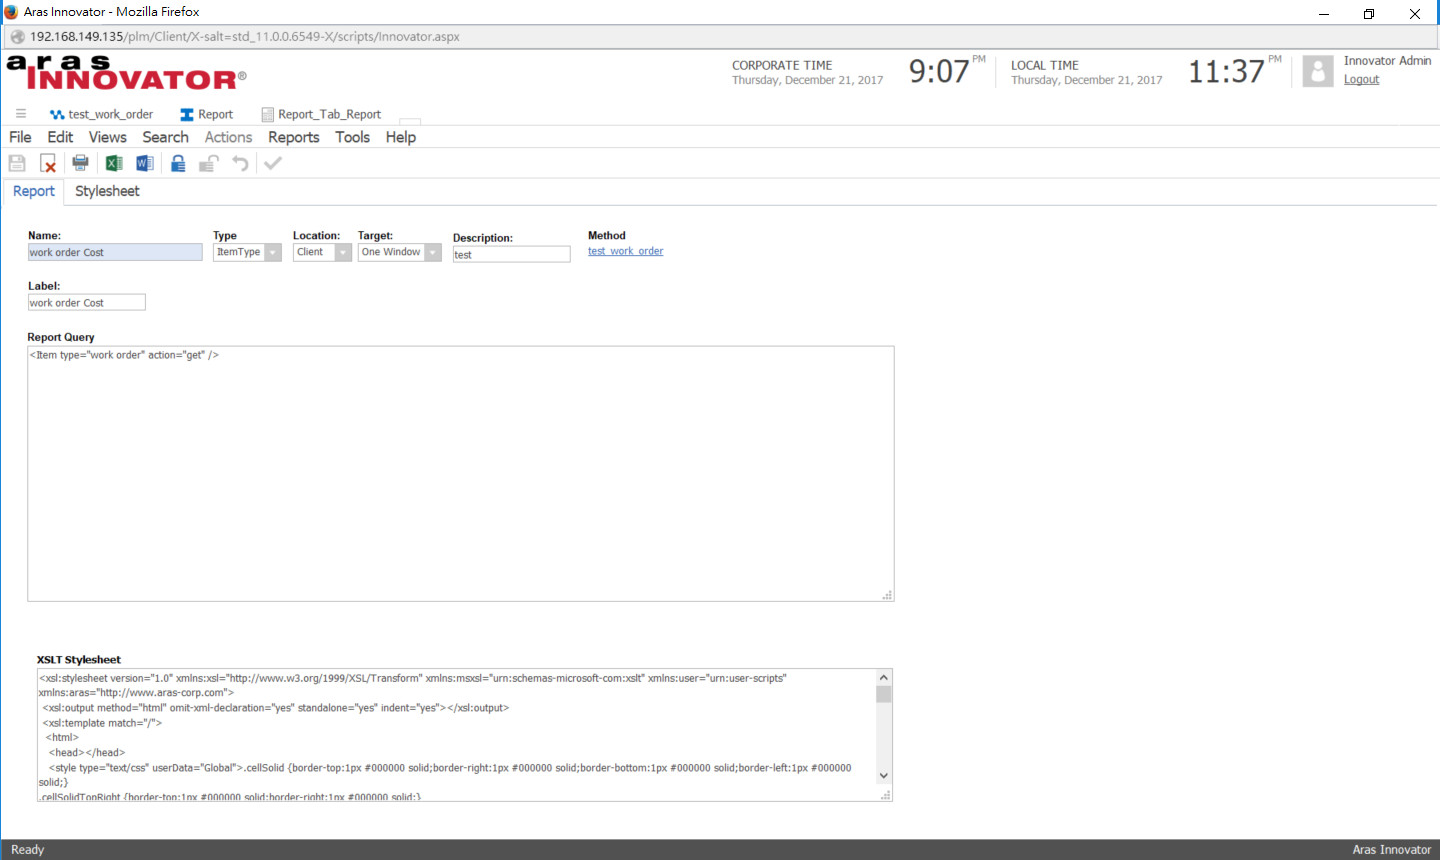
Task: Click the corporate time 9:07 display
Action: (x=939, y=72)
